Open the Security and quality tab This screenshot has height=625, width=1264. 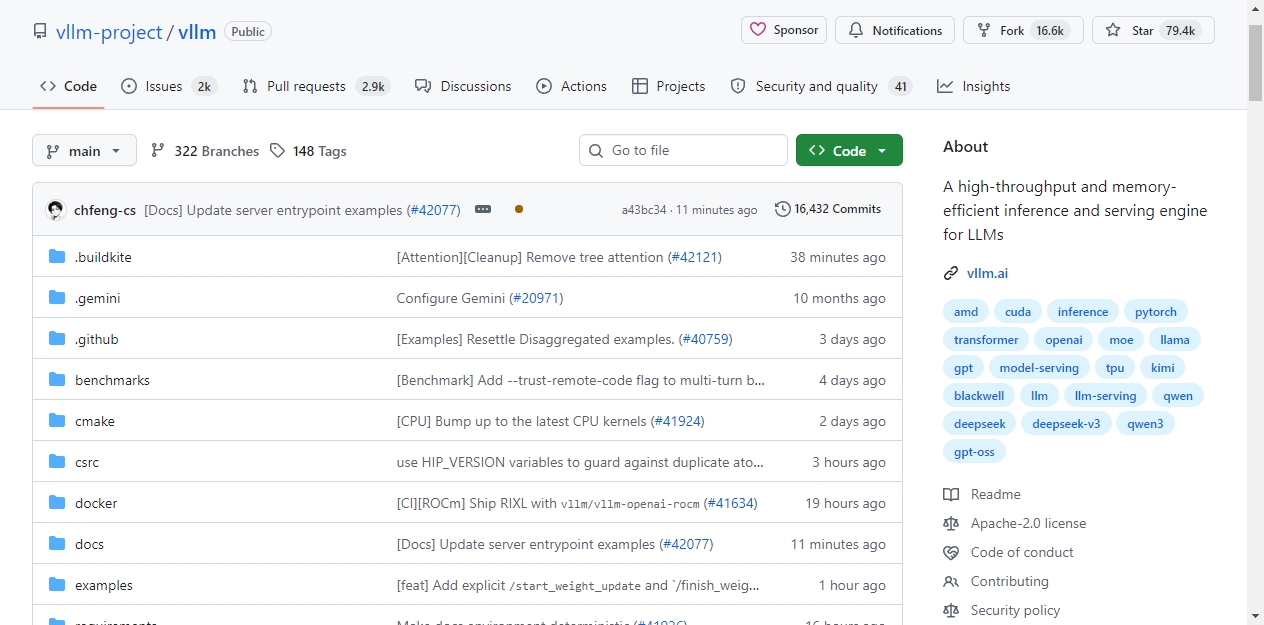coord(821,86)
